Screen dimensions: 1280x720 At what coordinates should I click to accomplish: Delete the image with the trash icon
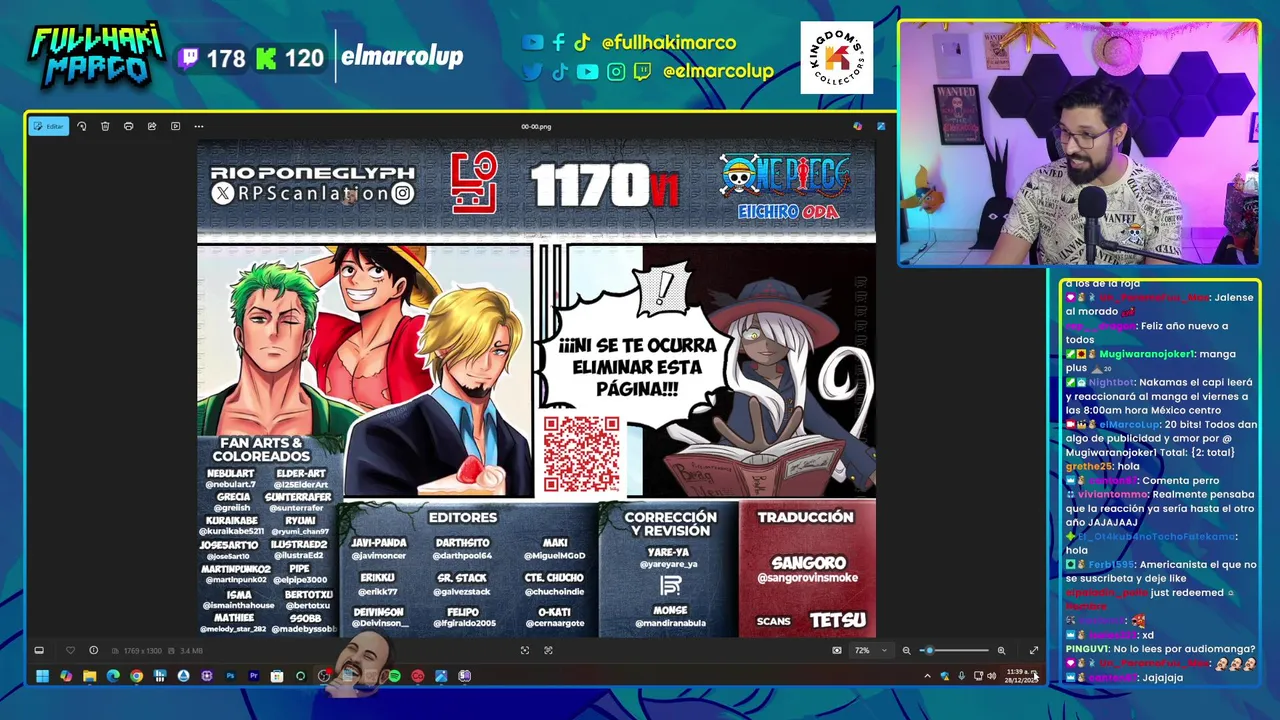click(105, 126)
